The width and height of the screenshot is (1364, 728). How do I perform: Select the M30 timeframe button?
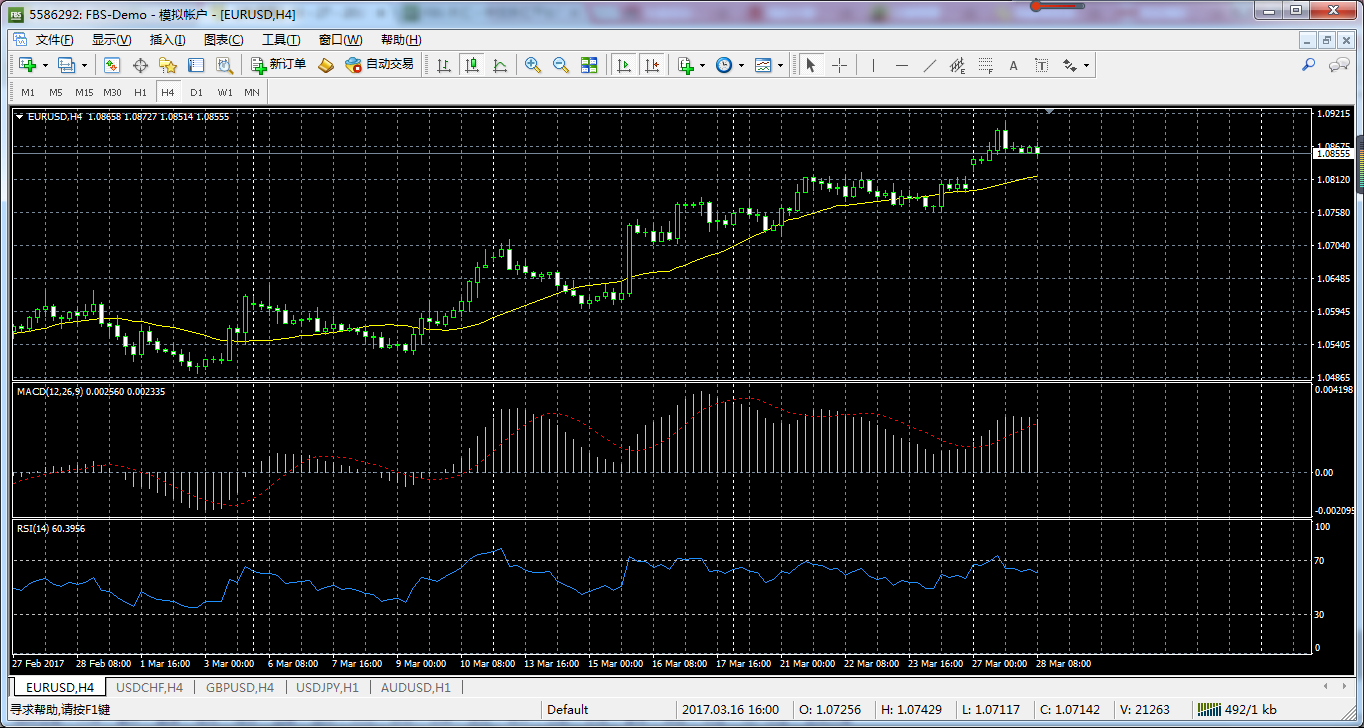(112, 92)
